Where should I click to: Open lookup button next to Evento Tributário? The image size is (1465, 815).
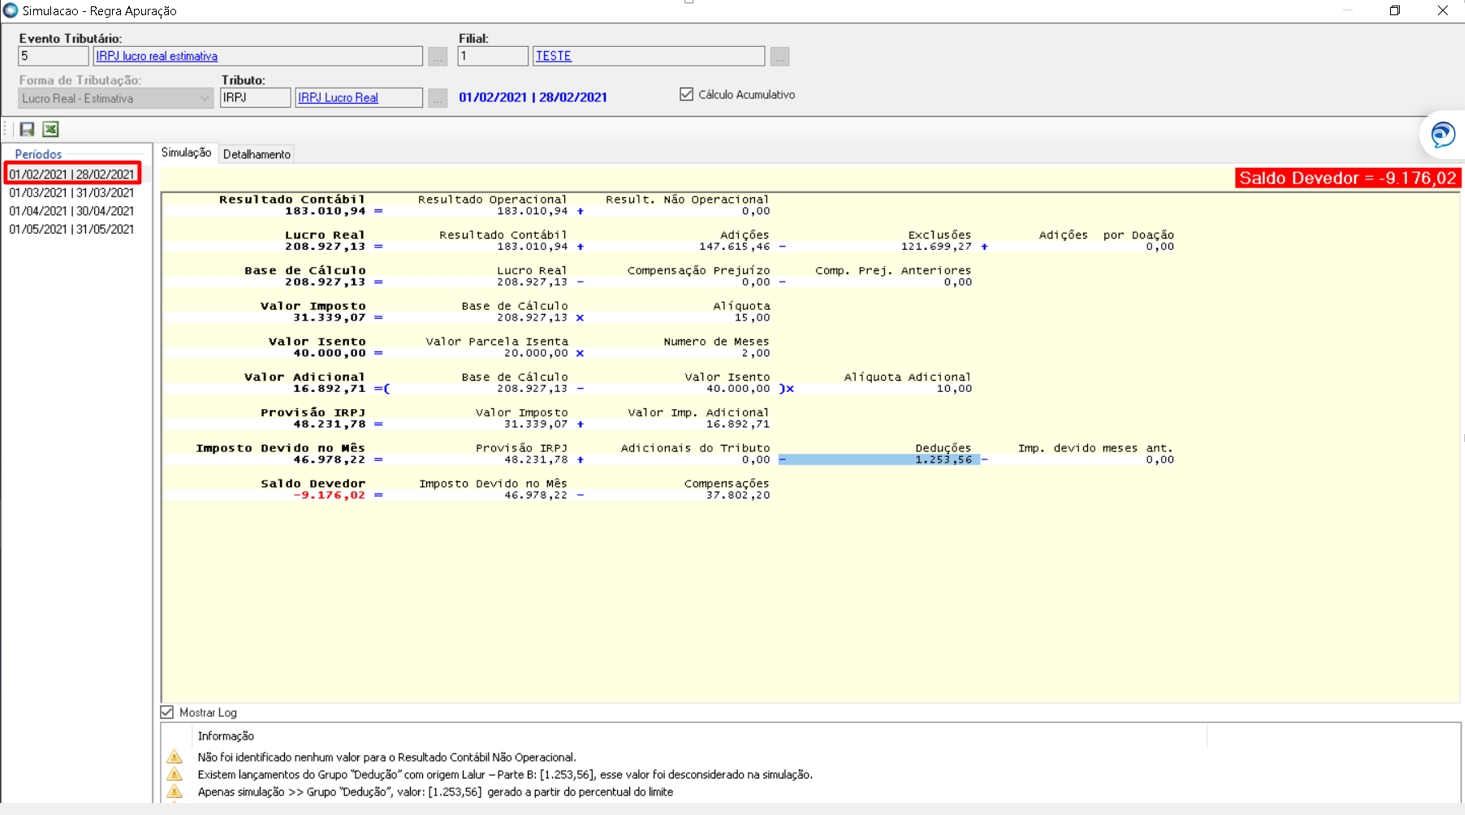(x=437, y=57)
